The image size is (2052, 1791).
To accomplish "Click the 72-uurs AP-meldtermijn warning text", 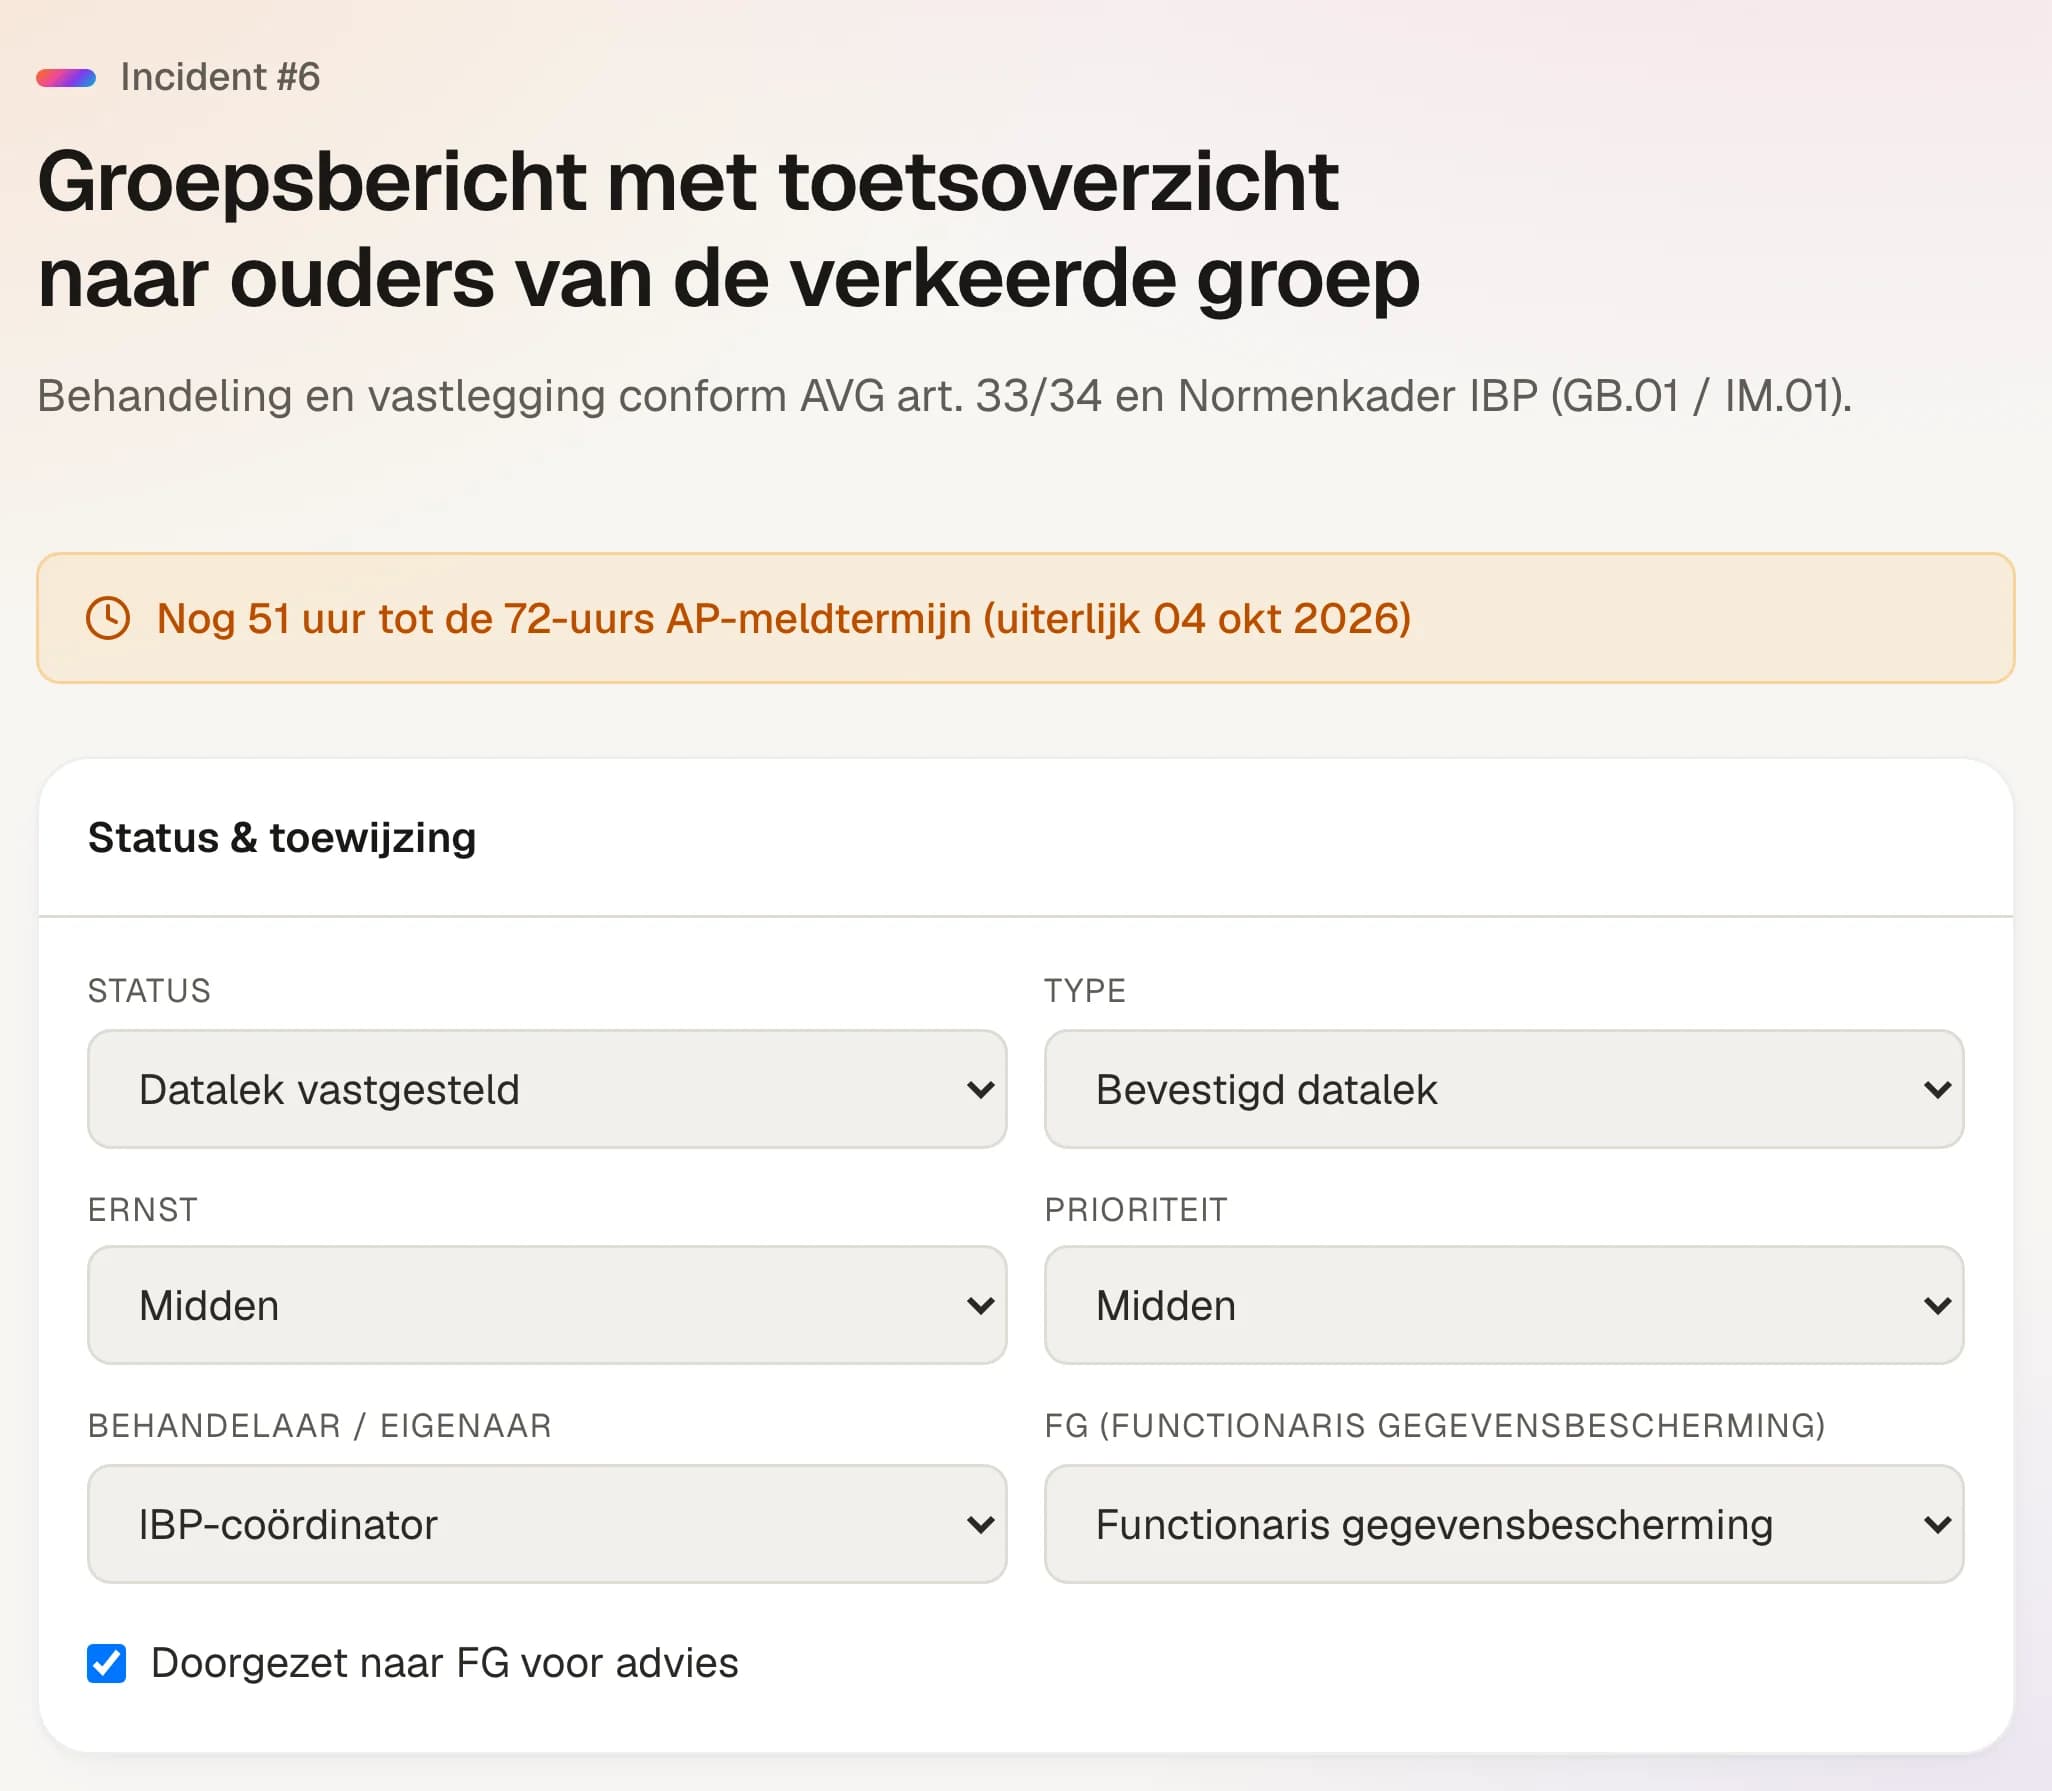I will [784, 619].
